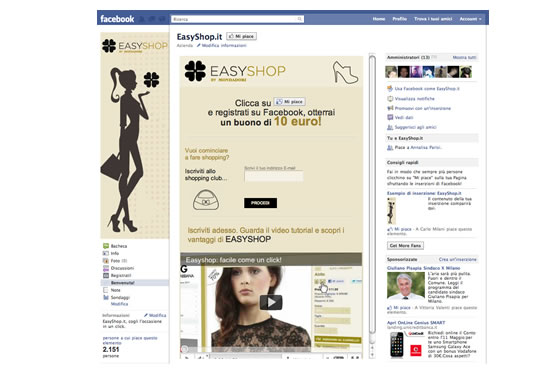
Task: Click the page scrollbar beside the banner
Action: (x=372, y=195)
